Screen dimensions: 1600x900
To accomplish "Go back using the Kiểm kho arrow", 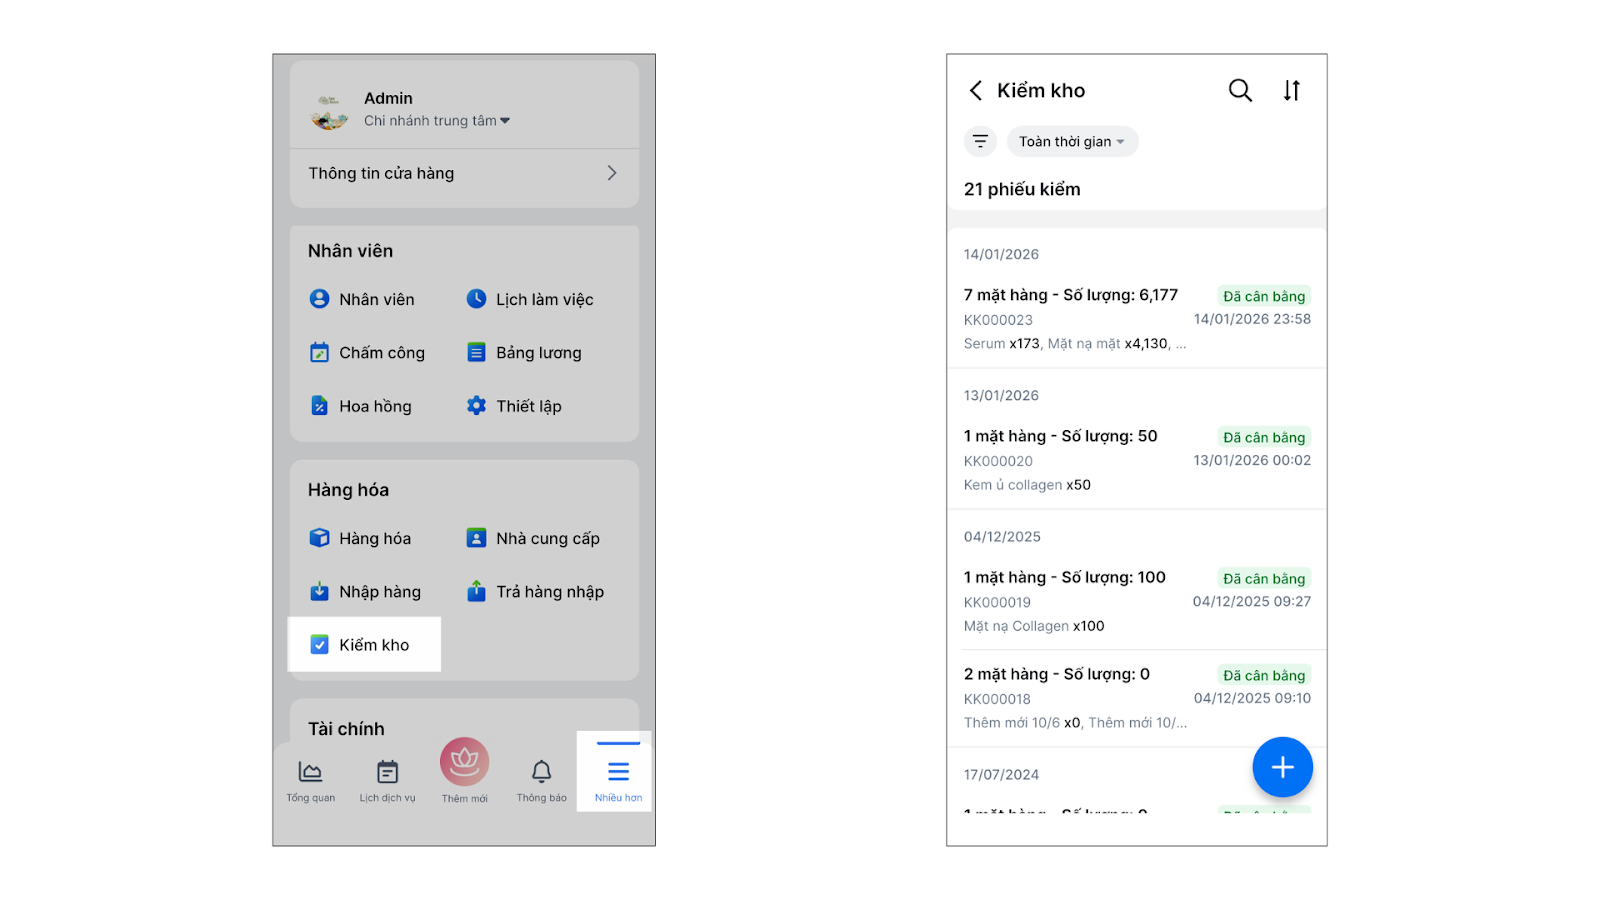I will pos(976,91).
